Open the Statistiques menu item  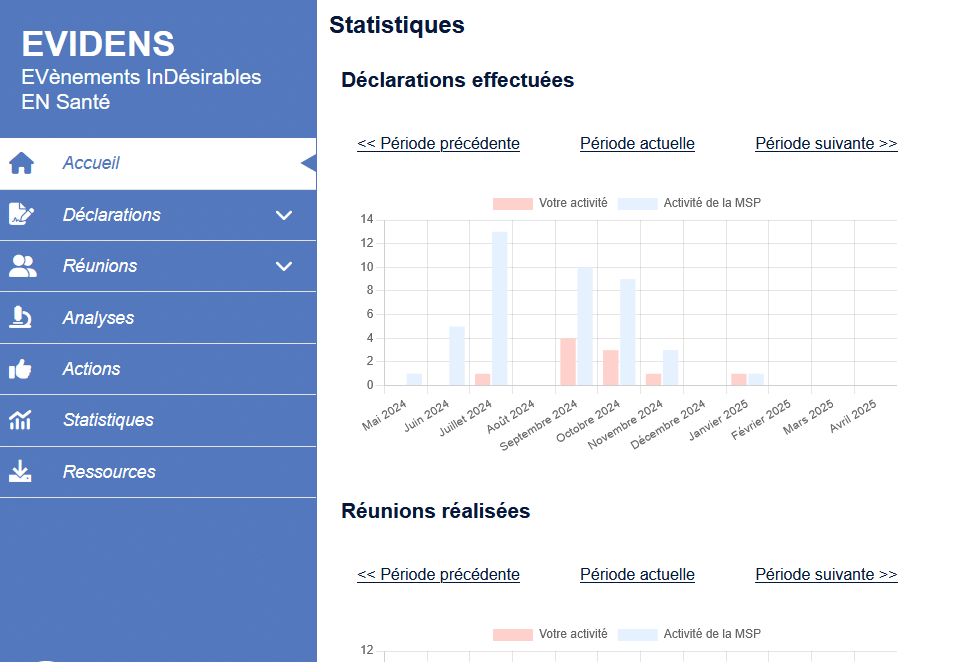[108, 420]
